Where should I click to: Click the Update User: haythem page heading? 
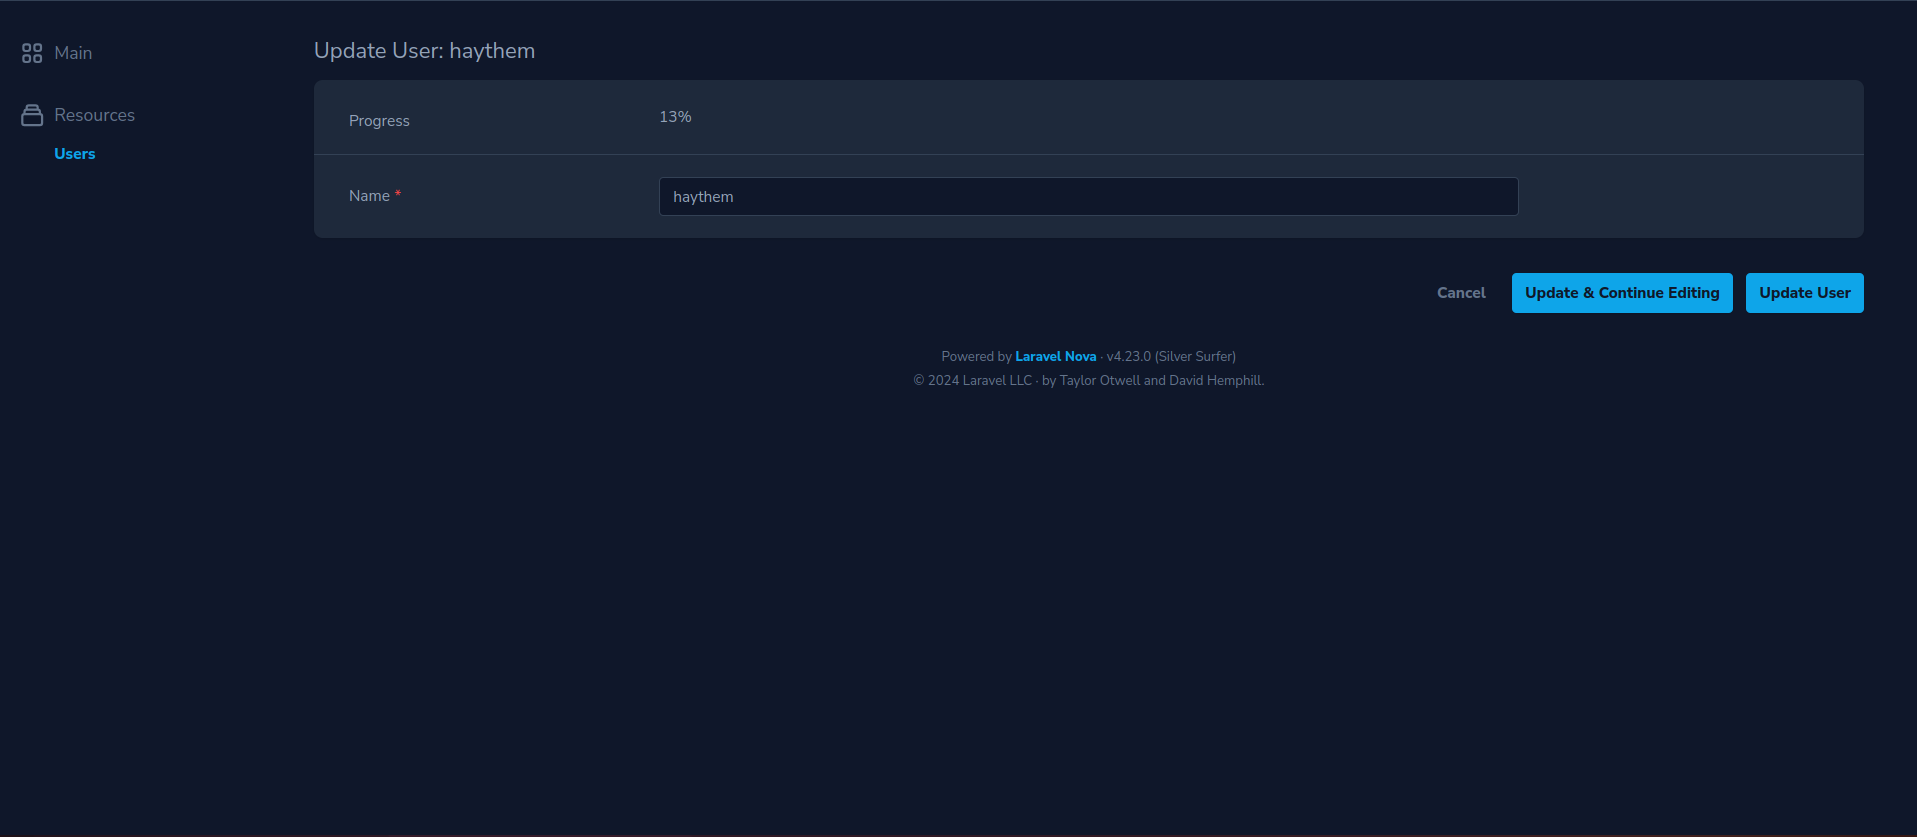click(x=424, y=51)
